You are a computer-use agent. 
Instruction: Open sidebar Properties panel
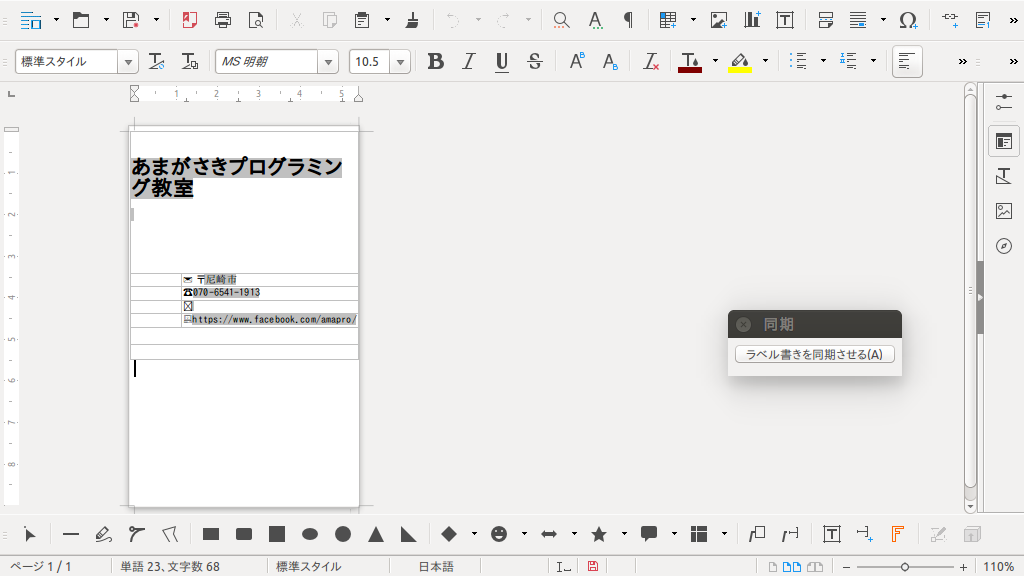[x=1004, y=141]
